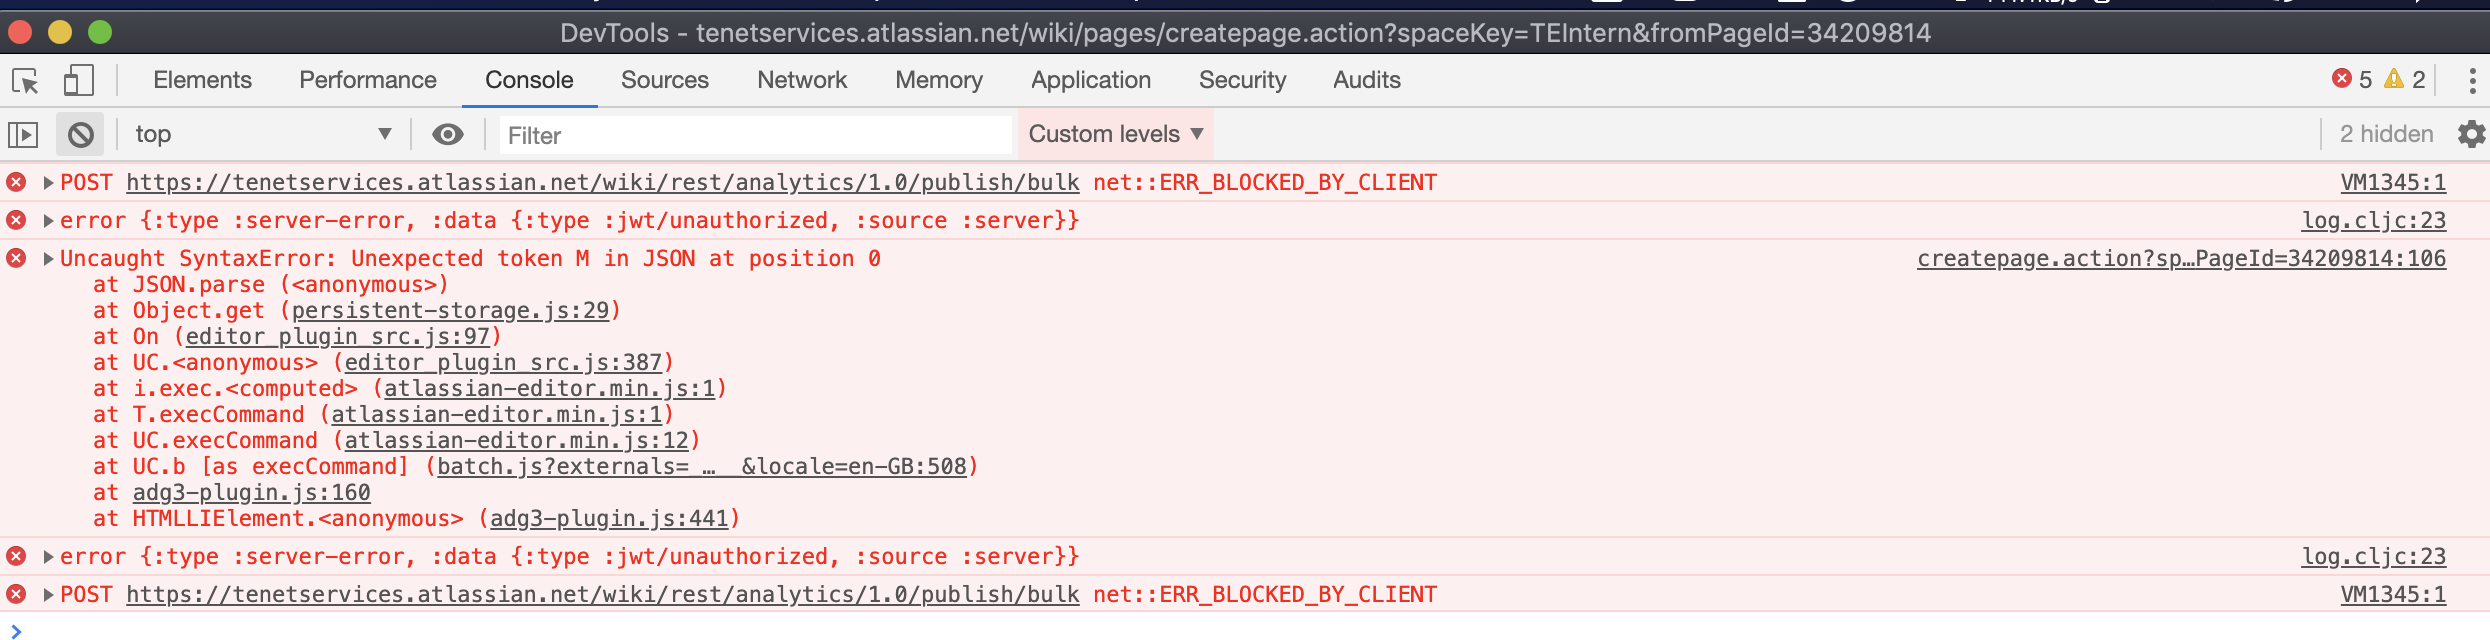Expand the last jwt/unauthorized error entry
Image resolution: width=2490 pixels, height=640 pixels.
pos(47,557)
